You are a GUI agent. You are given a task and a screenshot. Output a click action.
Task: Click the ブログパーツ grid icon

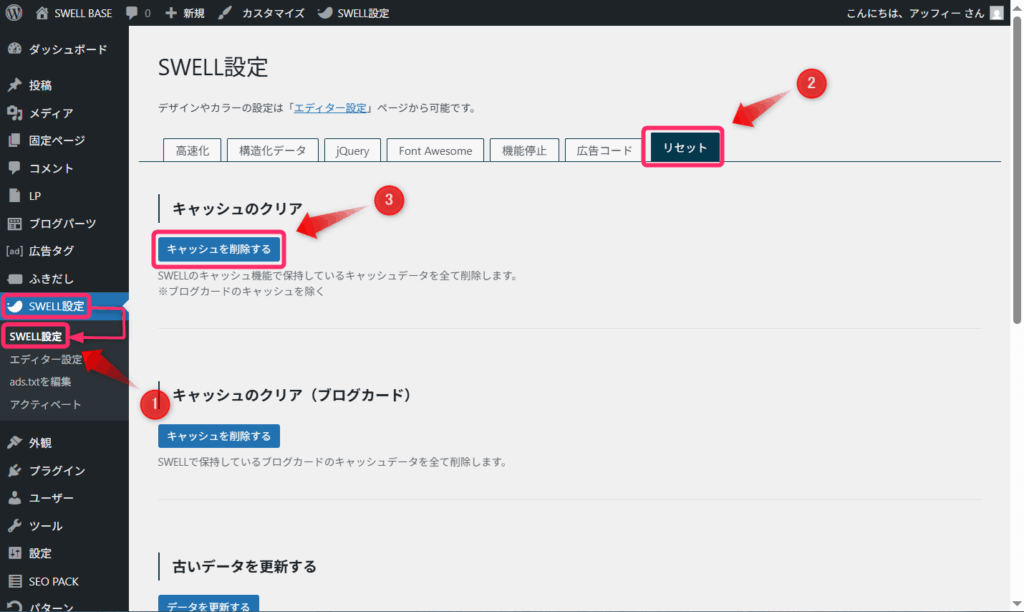click(x=14, y=223)
